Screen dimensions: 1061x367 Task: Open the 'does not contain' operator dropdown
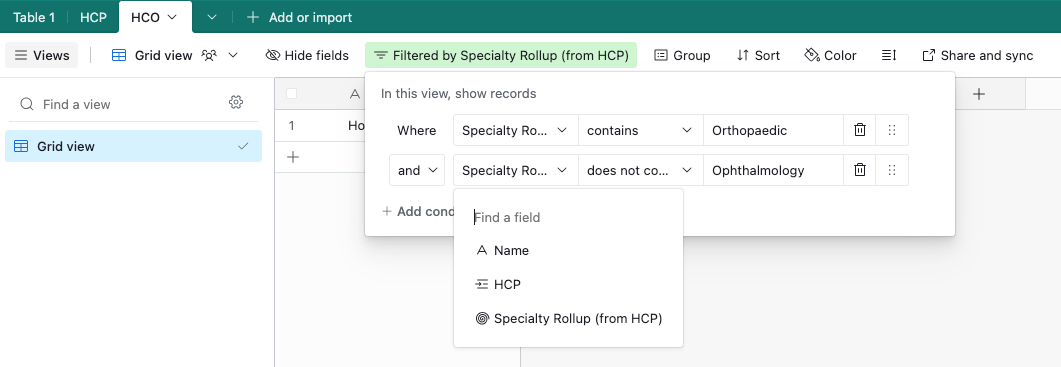pyautogui.click(x=640, y=170)
